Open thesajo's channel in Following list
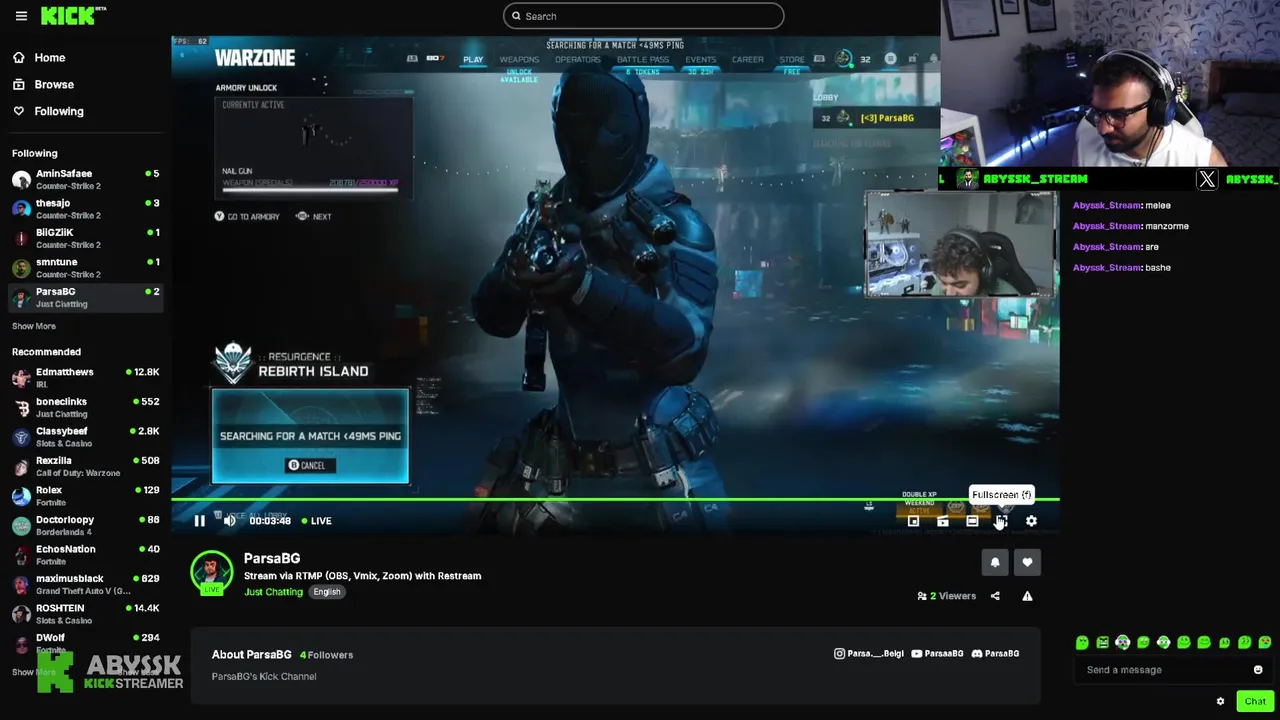1280x720 pixels. (85, 208)
